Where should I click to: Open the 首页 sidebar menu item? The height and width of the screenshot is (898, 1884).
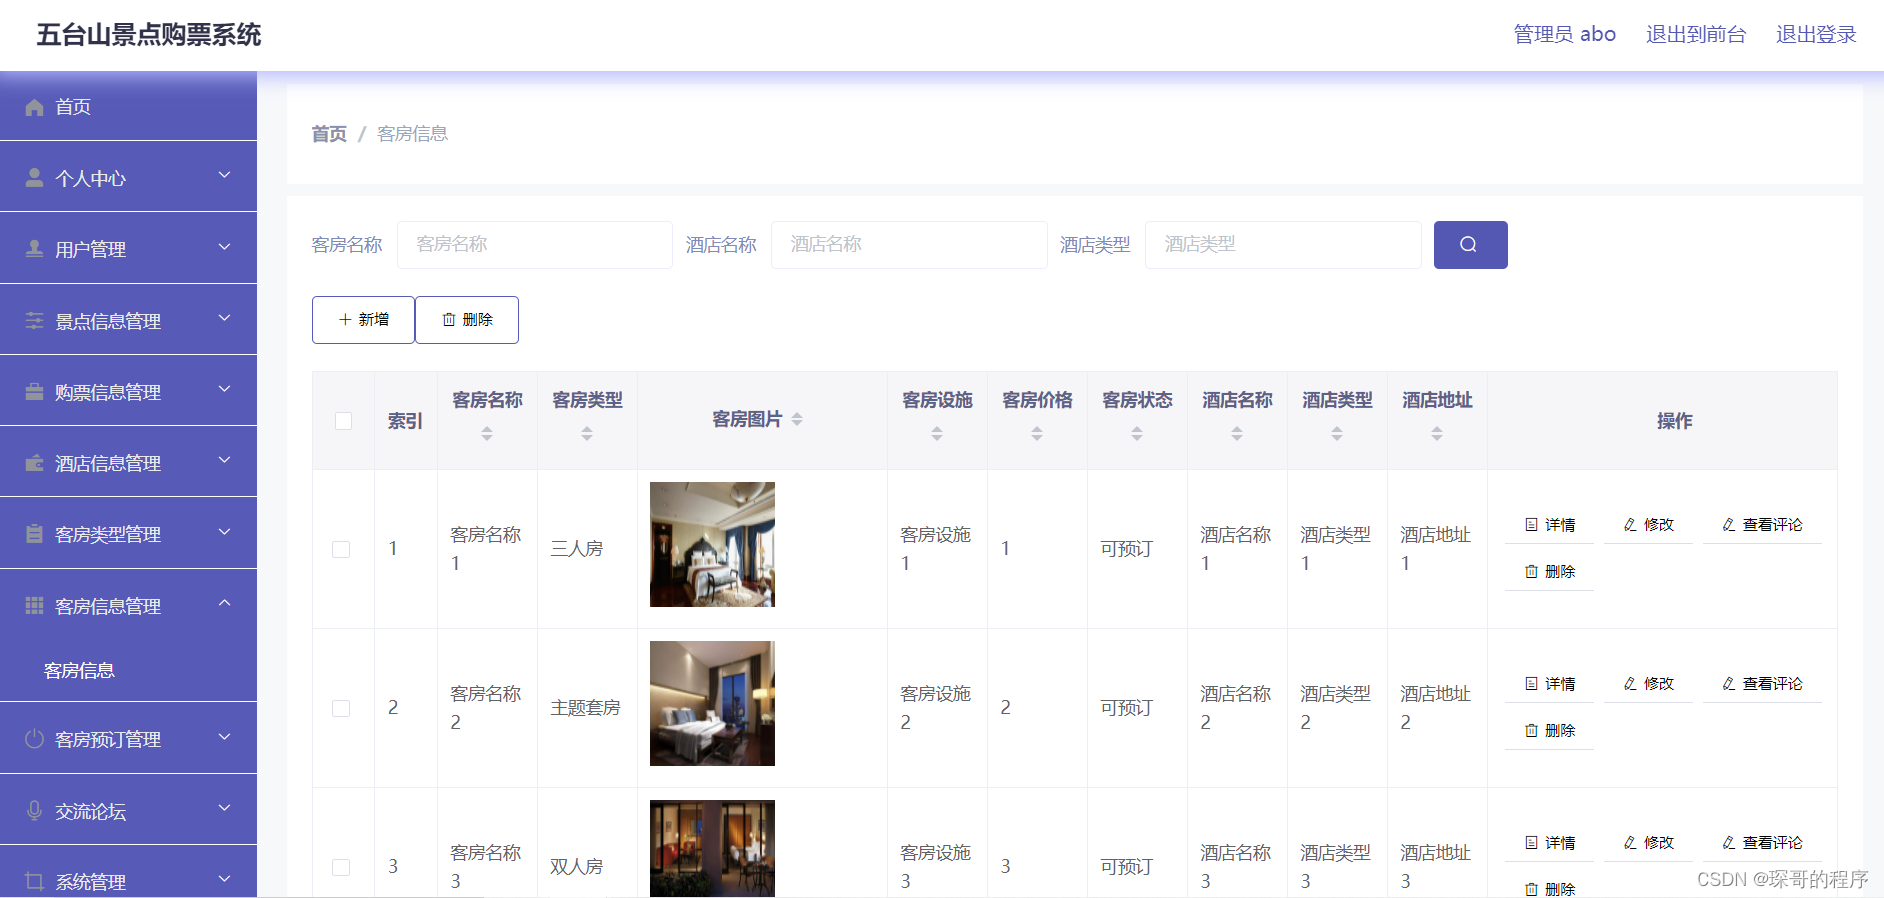(128, 106)
